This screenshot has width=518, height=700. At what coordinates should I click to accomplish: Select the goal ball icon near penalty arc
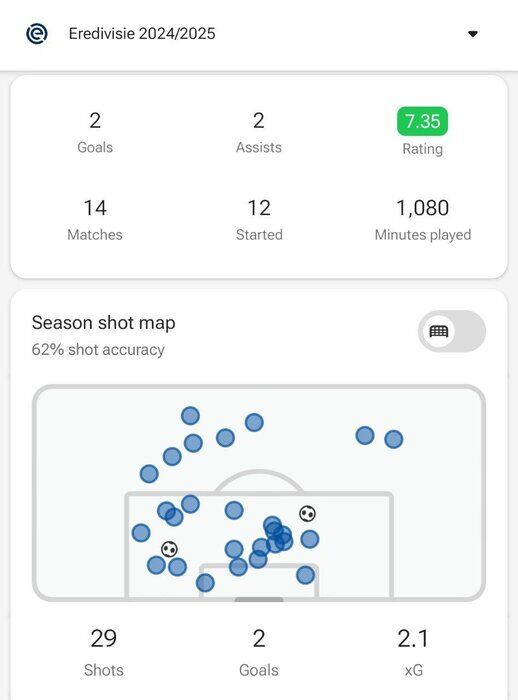[x=307, y=514]
